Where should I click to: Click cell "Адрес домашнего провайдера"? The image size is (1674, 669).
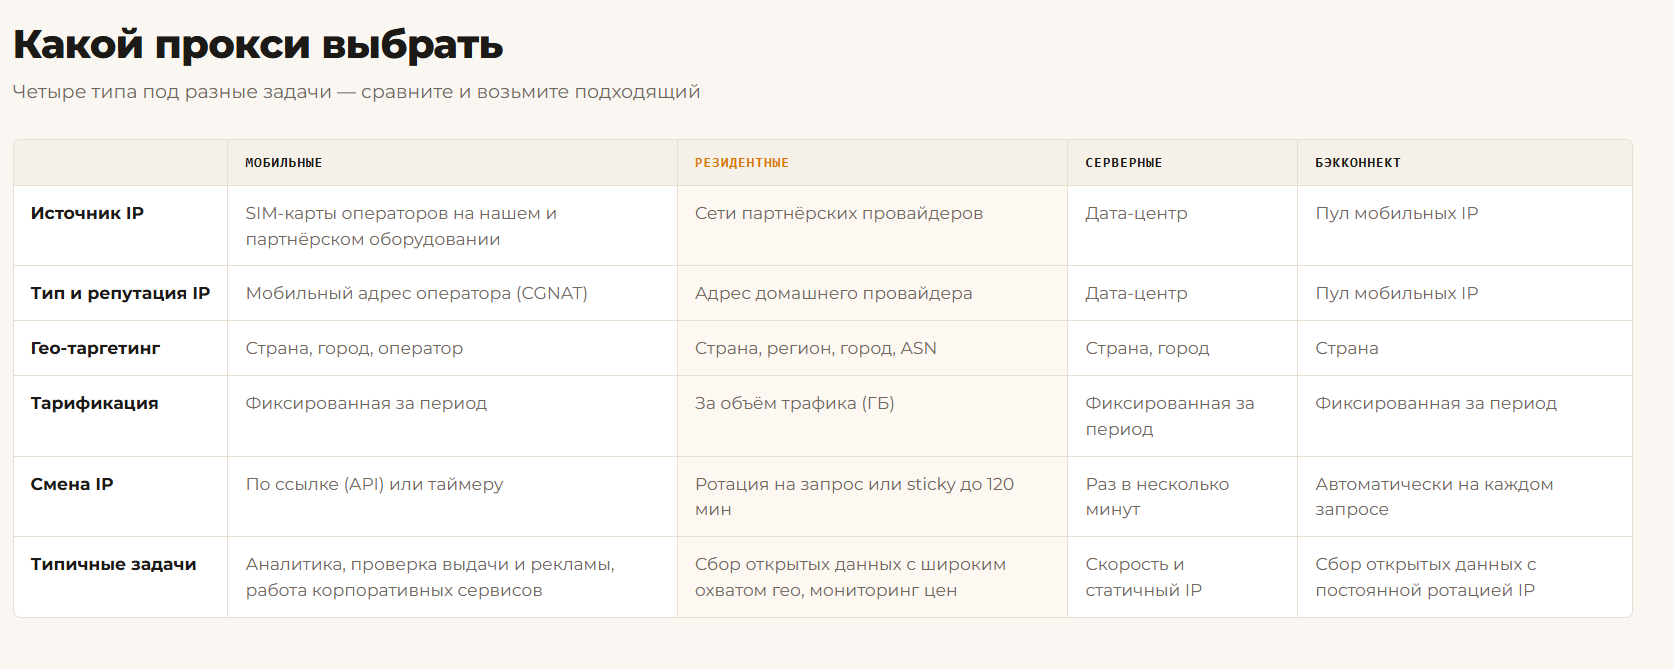click(x=833, y=293)
